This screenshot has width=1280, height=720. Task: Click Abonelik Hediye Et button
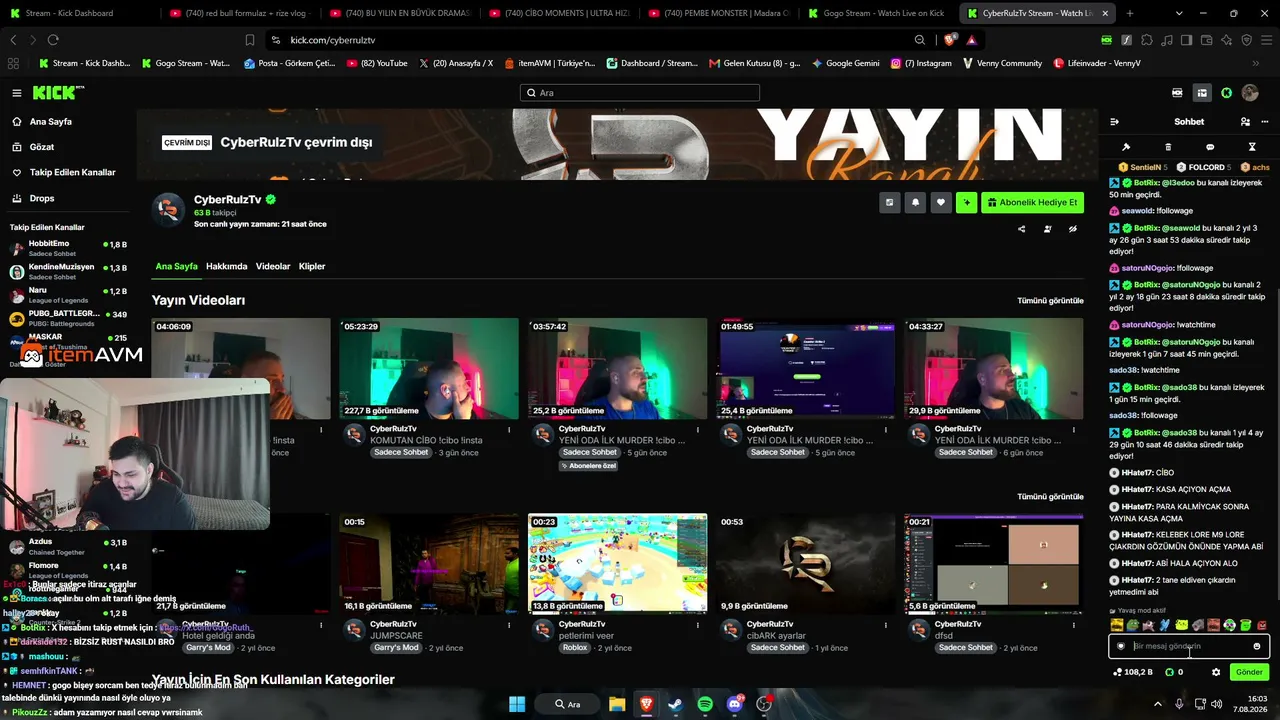(x=1032, y=202)
